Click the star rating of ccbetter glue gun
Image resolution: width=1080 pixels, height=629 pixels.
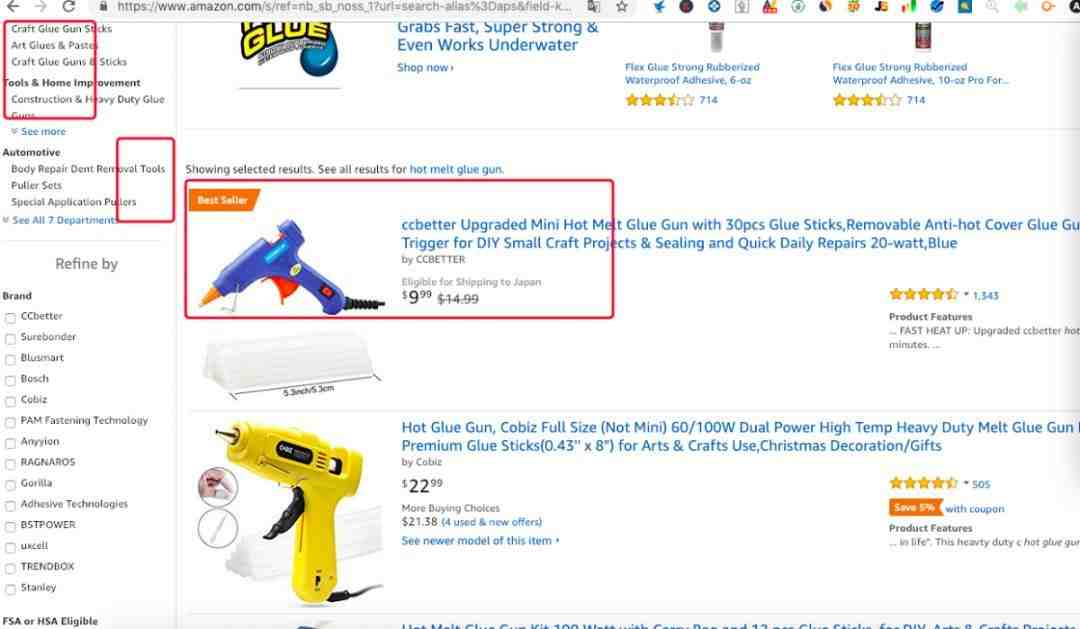[x=923, y=295]
